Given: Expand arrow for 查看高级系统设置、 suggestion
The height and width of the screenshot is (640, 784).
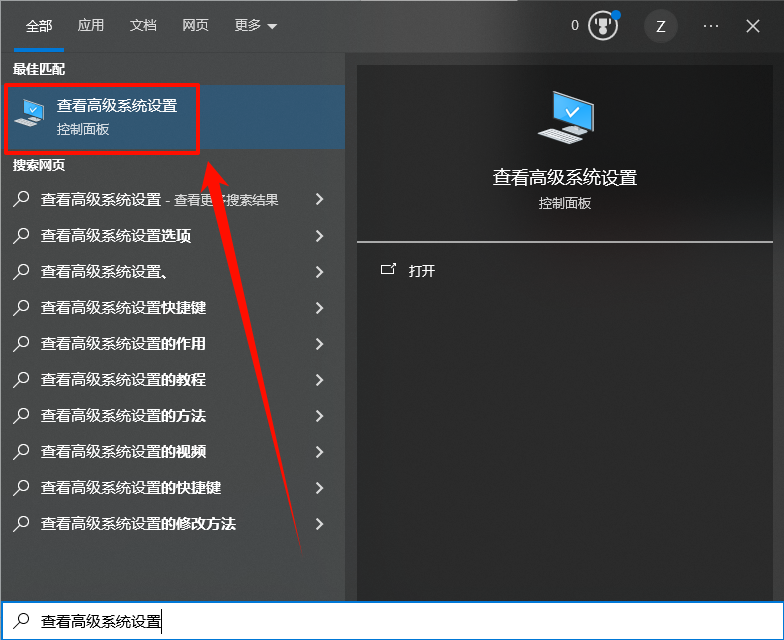Looking at the screenshot, I should (x=320, y=272).
